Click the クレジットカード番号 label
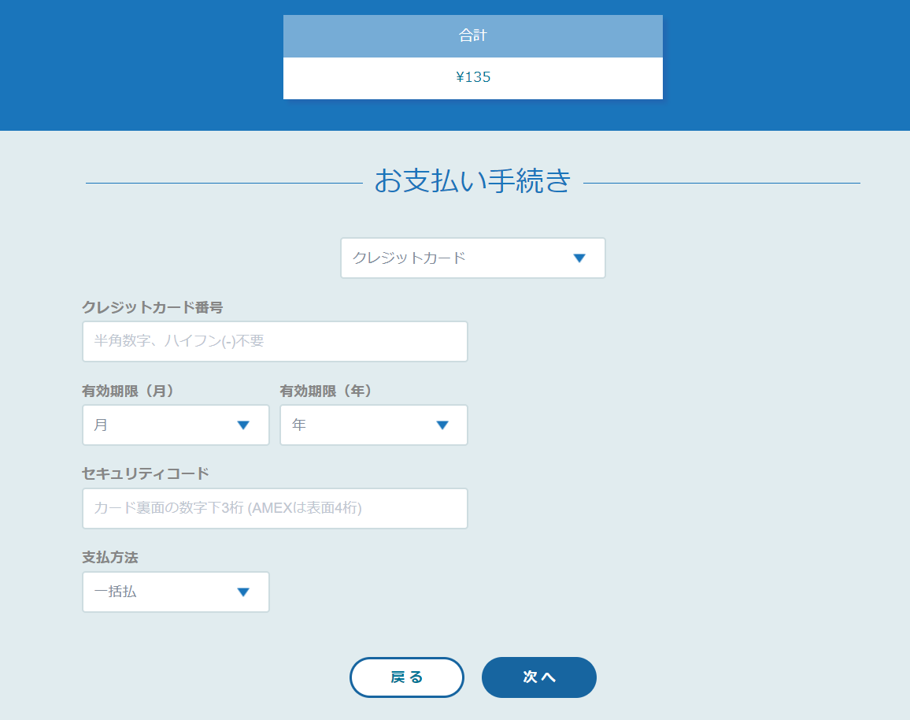The image size is (910, 720). point(153,307)
